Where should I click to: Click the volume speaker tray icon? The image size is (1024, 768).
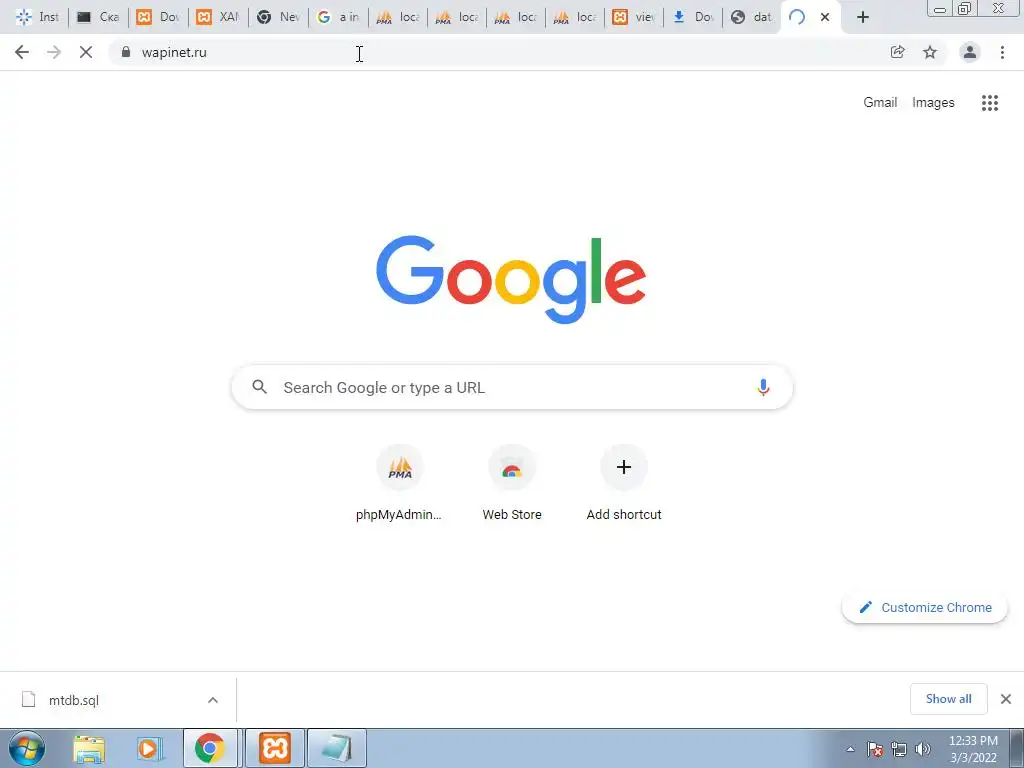(923, 749)
